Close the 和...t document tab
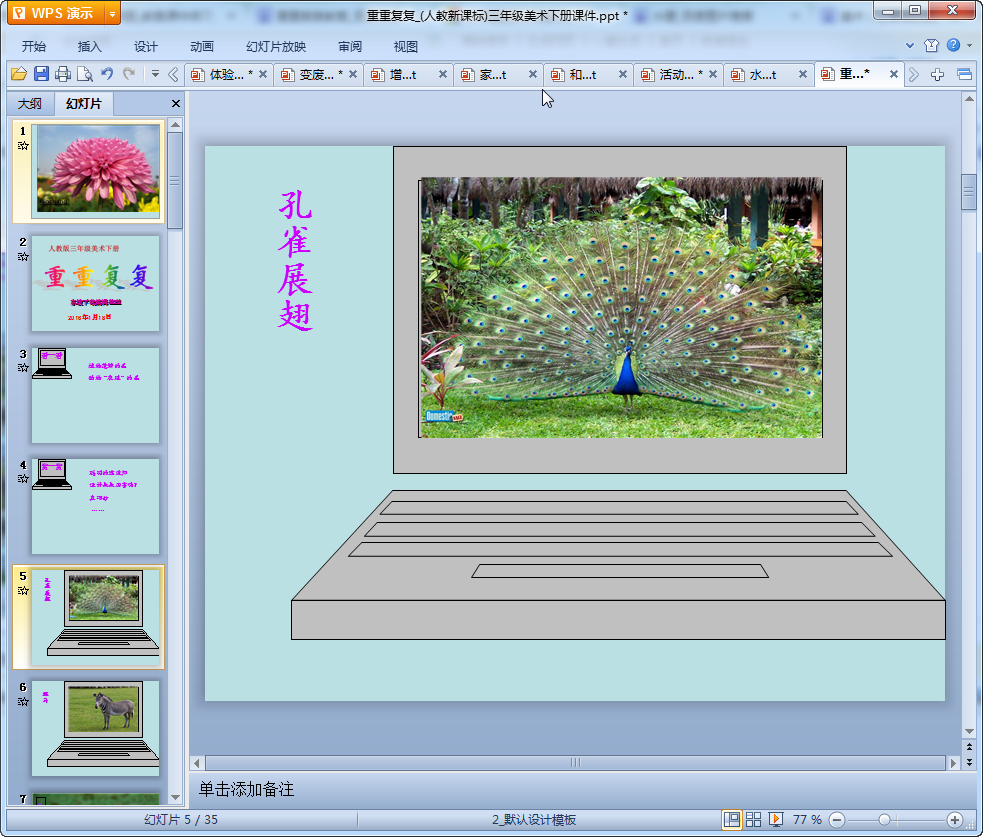The image size is (983, 837). click(x=623, y=74)
